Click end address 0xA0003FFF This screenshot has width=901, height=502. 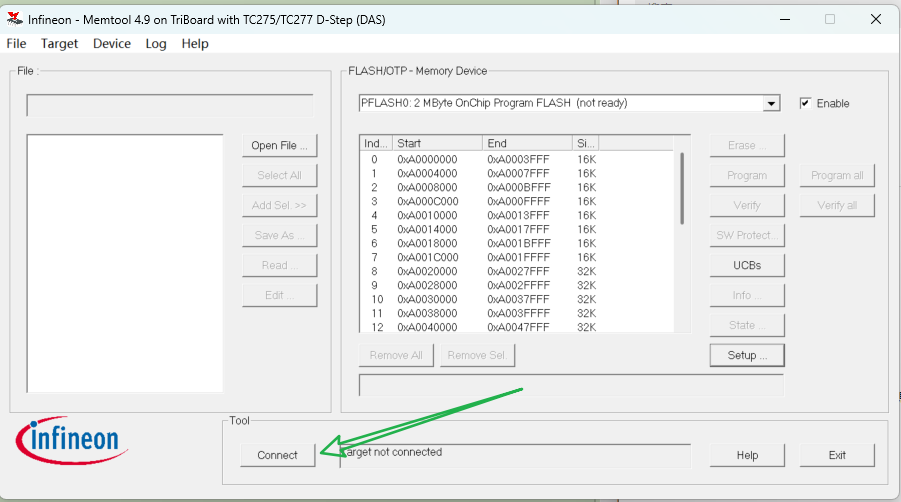pos(518,159)
